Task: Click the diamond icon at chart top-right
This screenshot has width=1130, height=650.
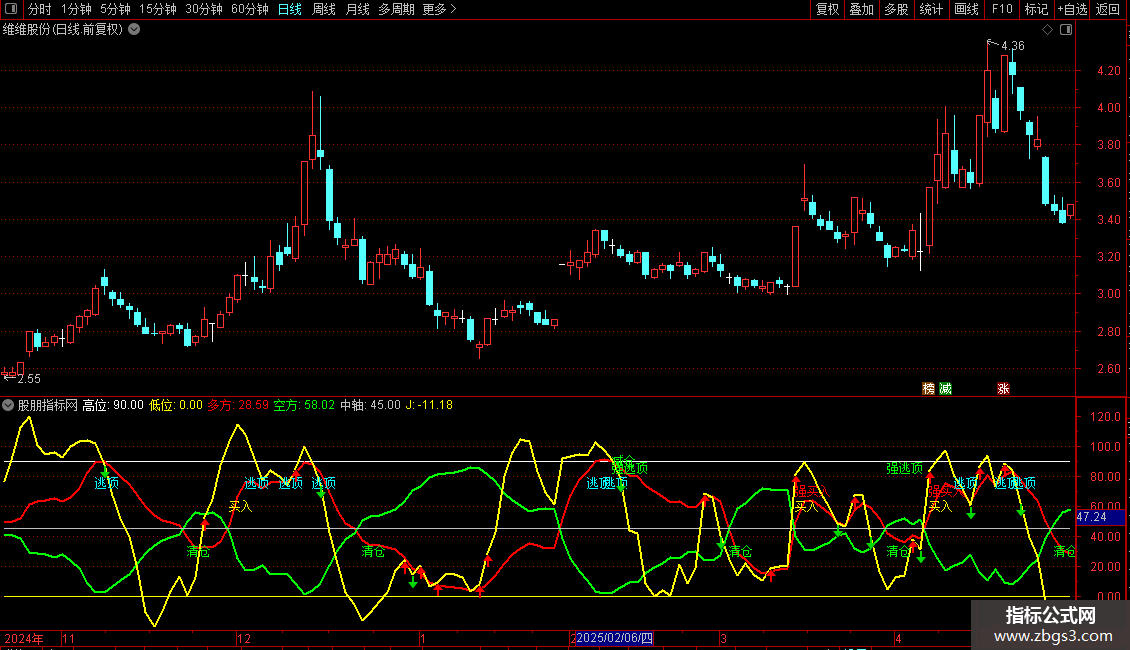Action: tap(1047, 30)
